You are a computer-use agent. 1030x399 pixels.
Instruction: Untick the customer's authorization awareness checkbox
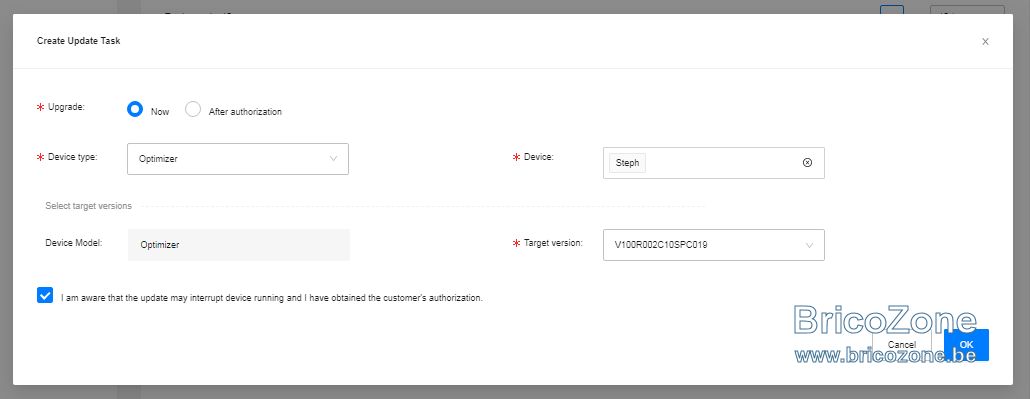click(x=45, y=296)
